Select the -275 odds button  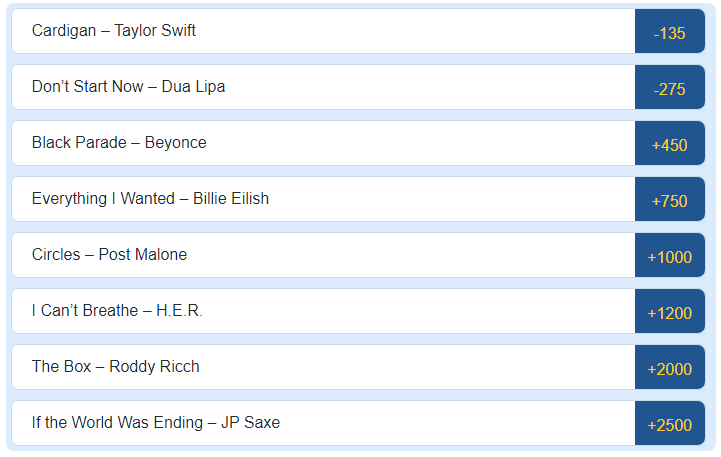[x=669, y=88]
